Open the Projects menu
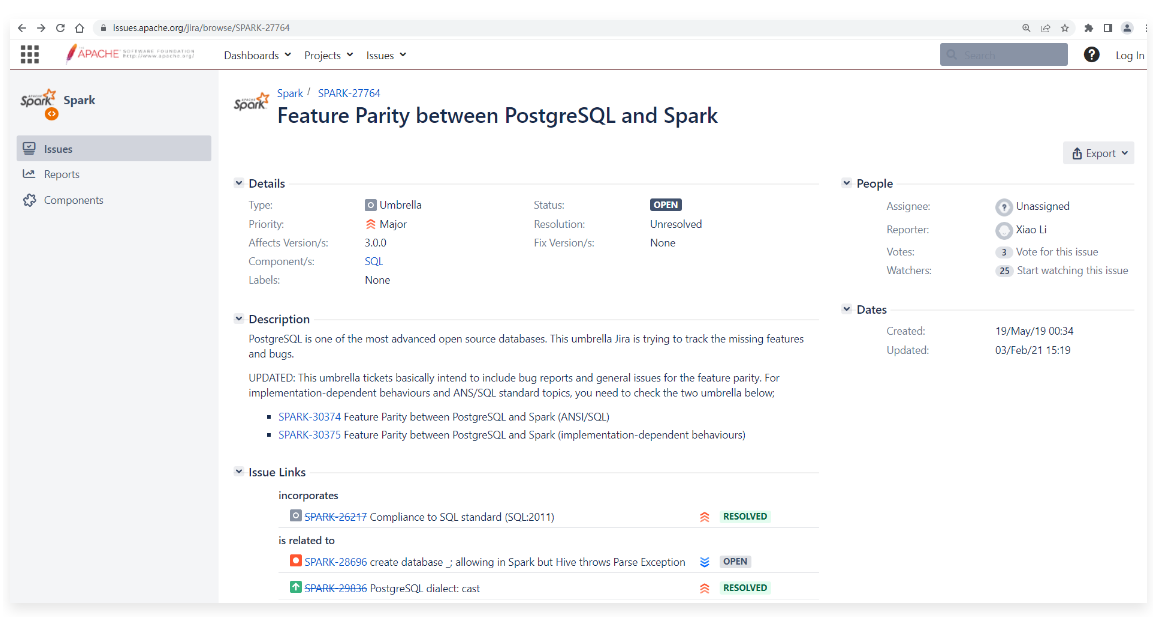 tap(328, 55)
